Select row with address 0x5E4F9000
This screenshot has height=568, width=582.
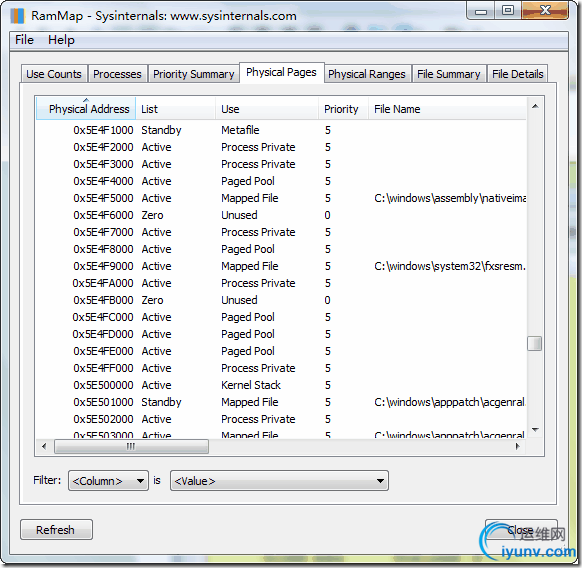(281, 266)
